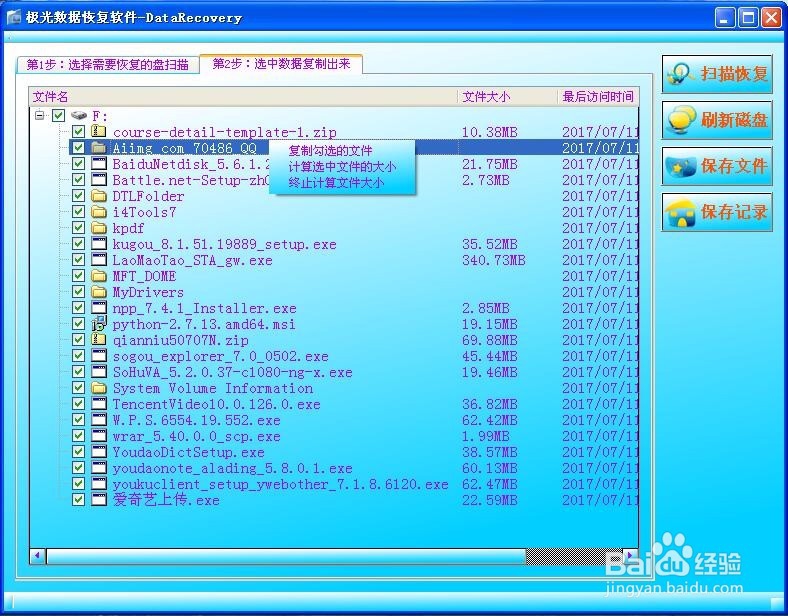
Task: Click the exe icon beside 爱奇艺上传.exe
Action: [99, 499]
